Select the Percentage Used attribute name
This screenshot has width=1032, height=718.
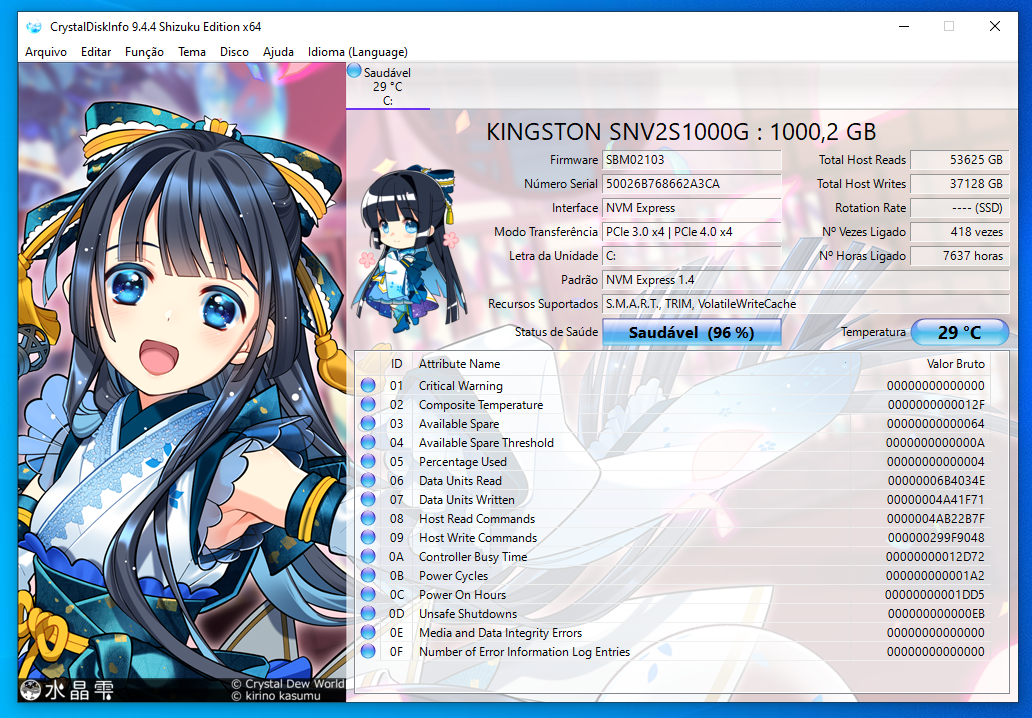(x=463, y=462)
